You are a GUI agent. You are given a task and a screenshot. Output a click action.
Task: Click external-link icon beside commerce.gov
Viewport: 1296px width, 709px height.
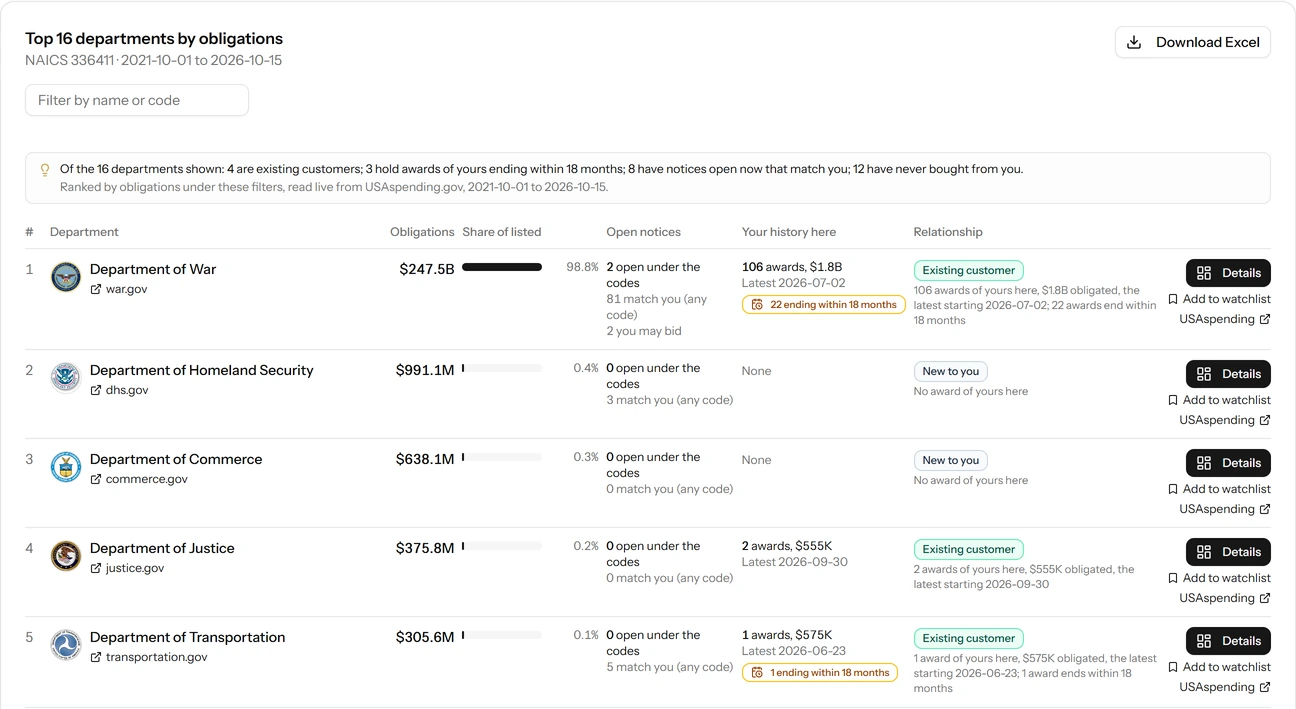(x=96, y=480)
